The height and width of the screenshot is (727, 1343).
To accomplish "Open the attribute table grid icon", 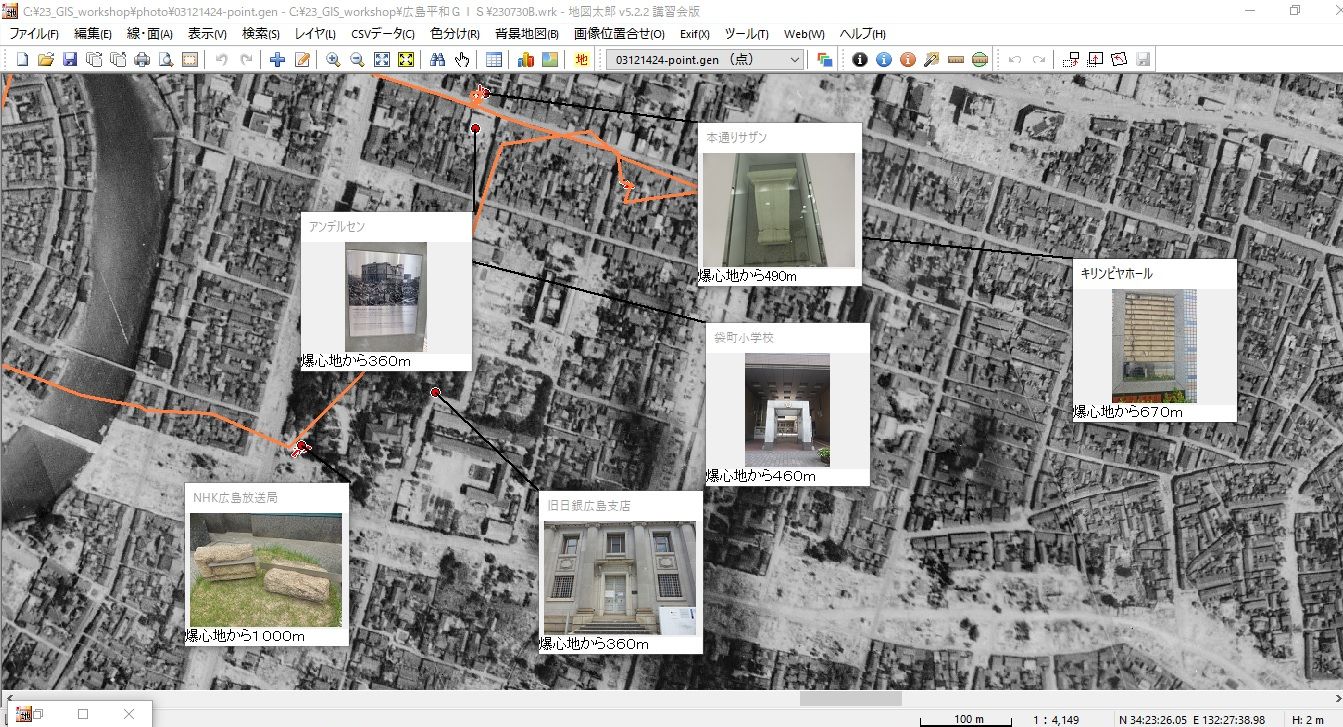I will tap(494, 60).
